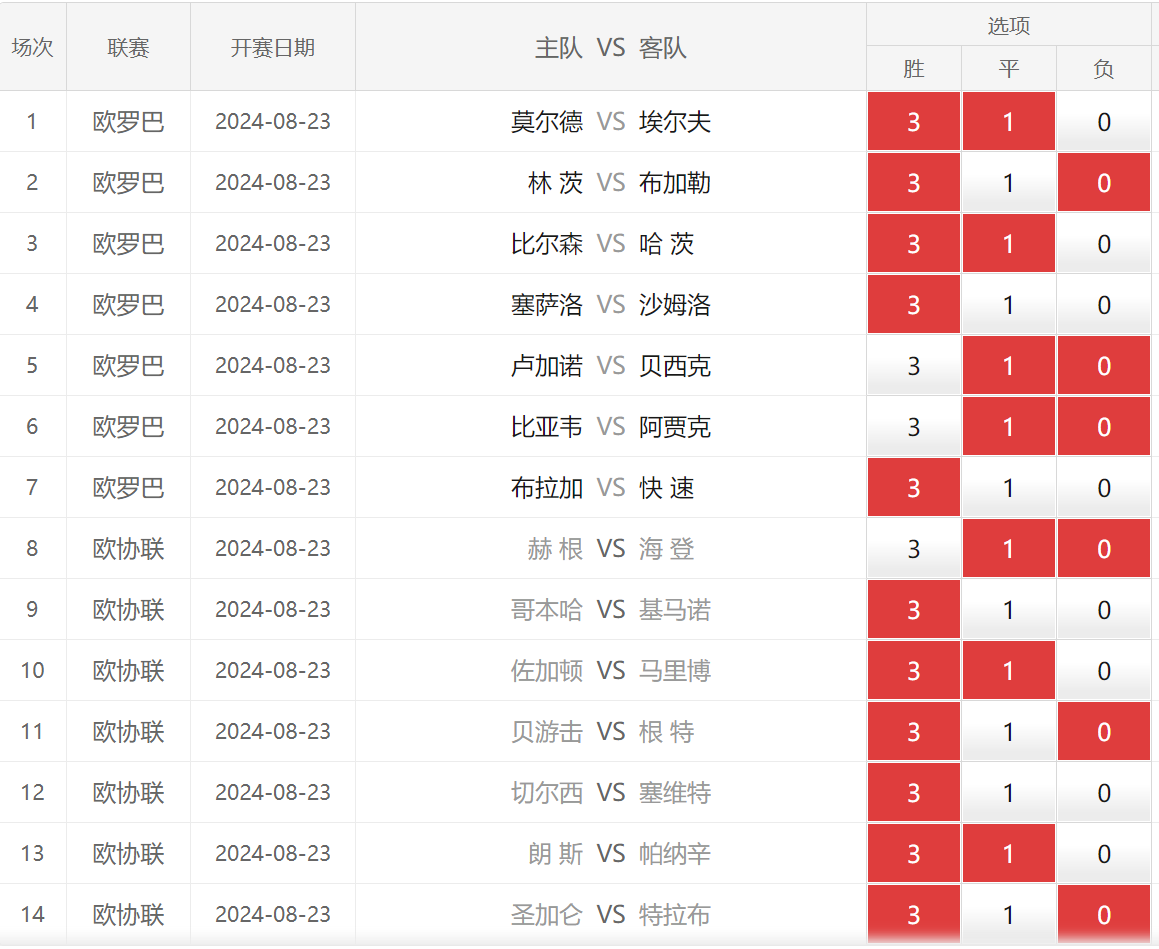Select loss option 0 for 切尔西 VS 塞维特
This screenshot has width=1159, height=949.
1104,792
